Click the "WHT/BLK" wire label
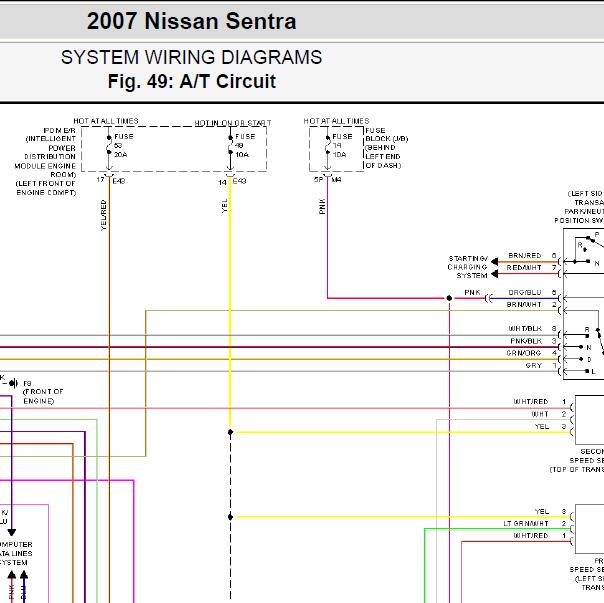Screen dimensions: 604x603 click(x=525, y=329)
